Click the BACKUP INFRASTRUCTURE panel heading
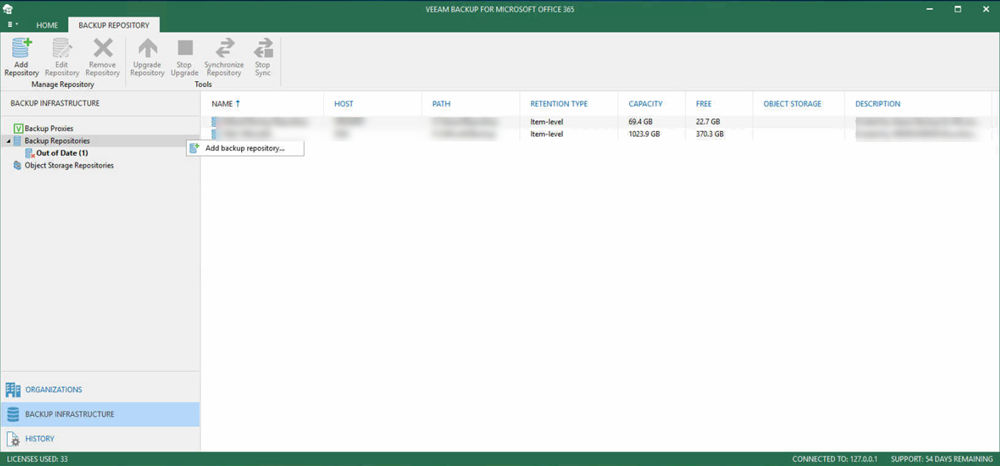 pos(55,103)
